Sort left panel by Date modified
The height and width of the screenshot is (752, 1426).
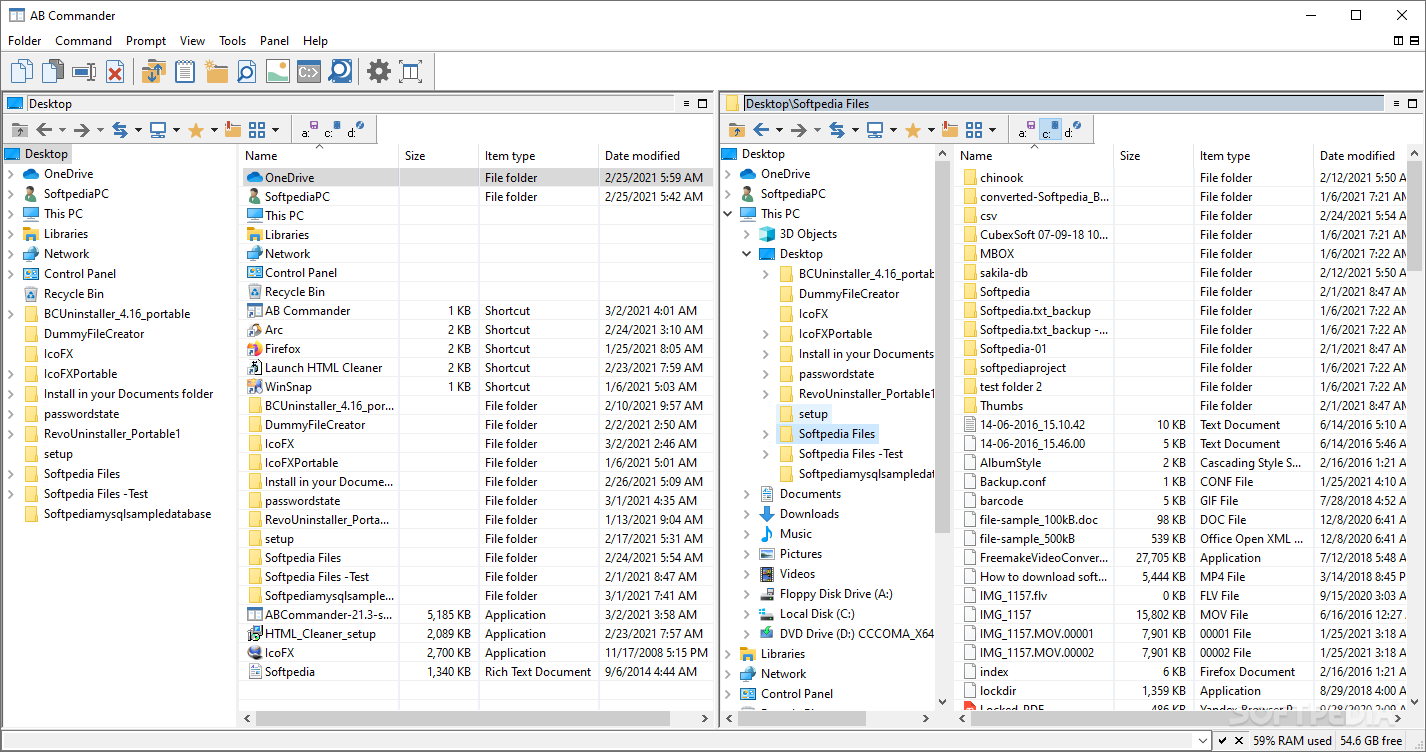[x=656, y=156]
